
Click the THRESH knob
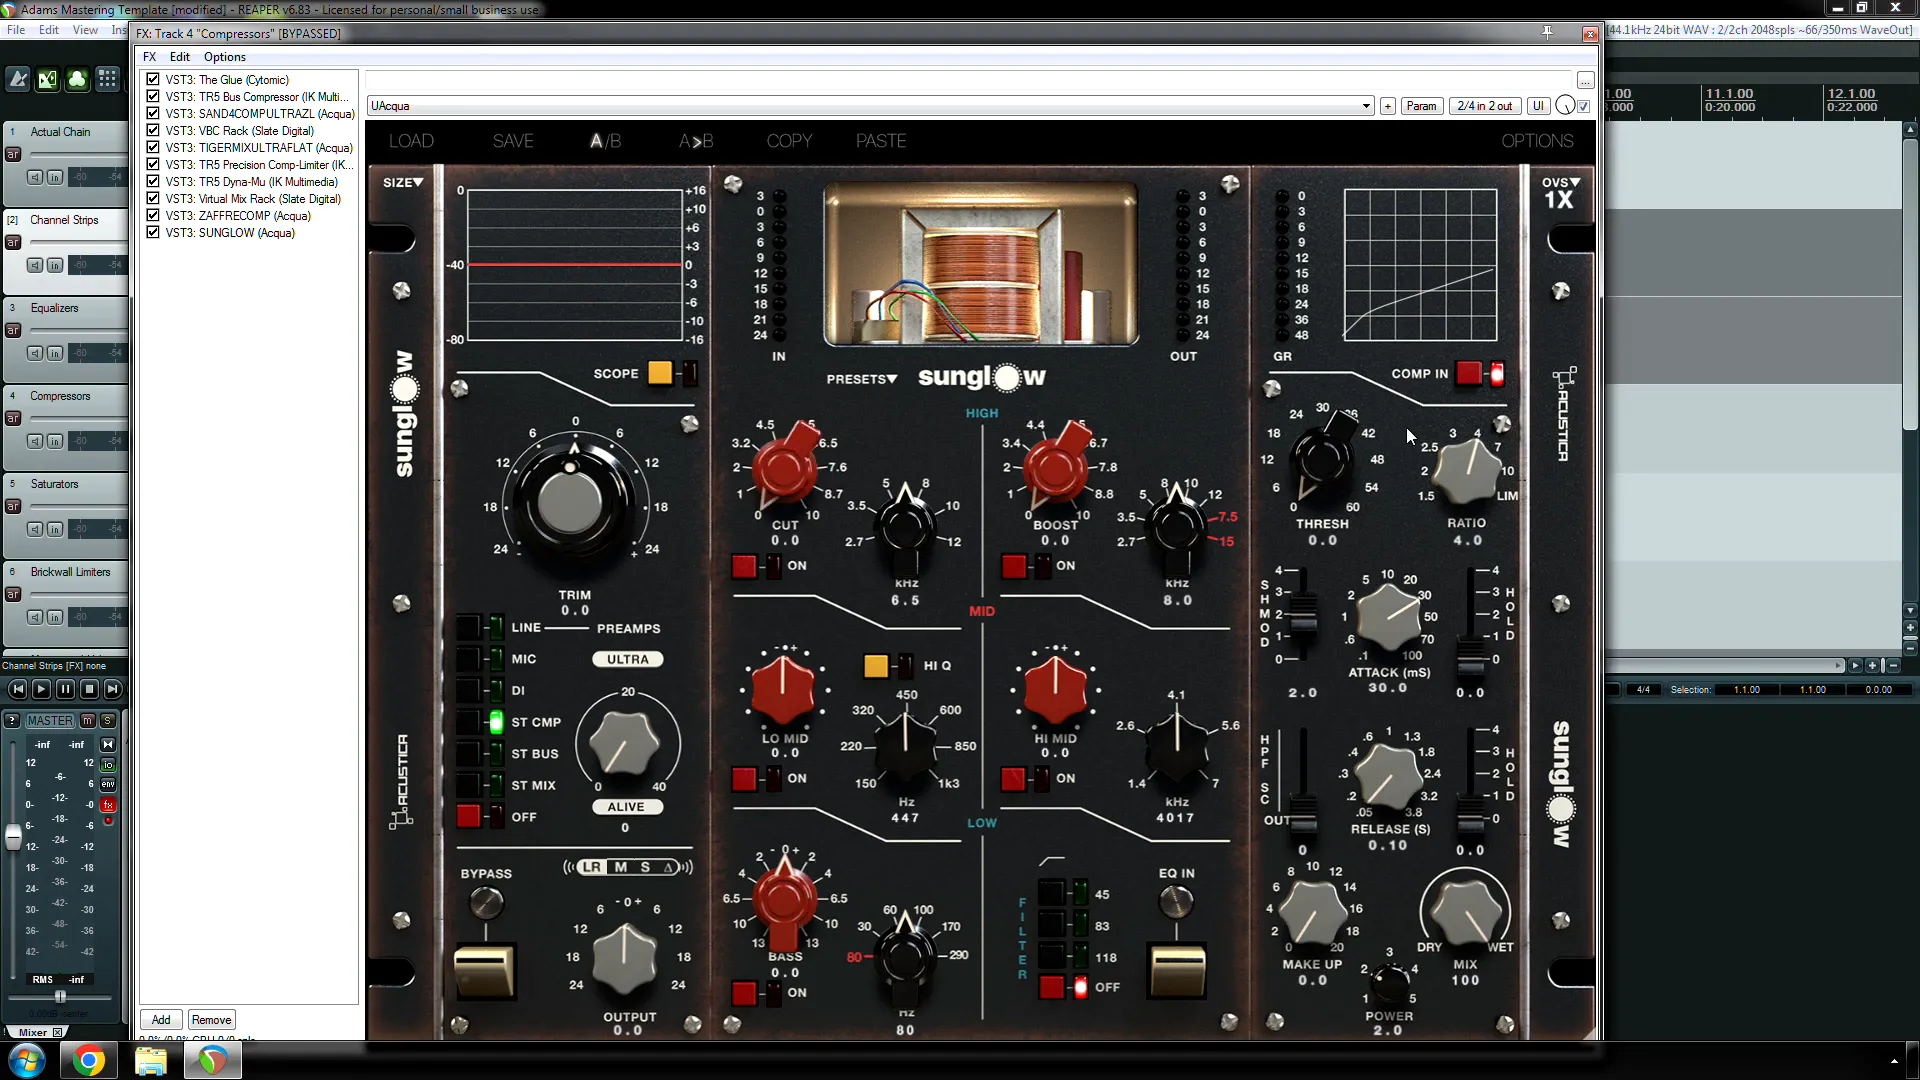coord(1322,457)
